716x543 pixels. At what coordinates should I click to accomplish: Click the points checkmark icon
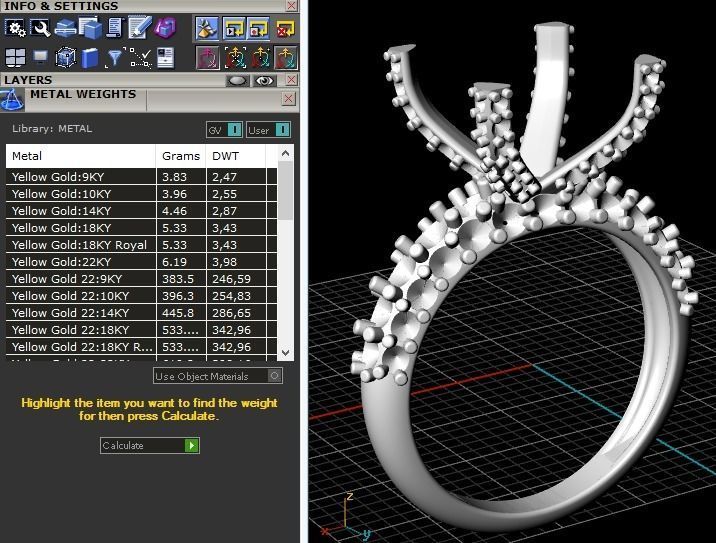tap(140, 58)
